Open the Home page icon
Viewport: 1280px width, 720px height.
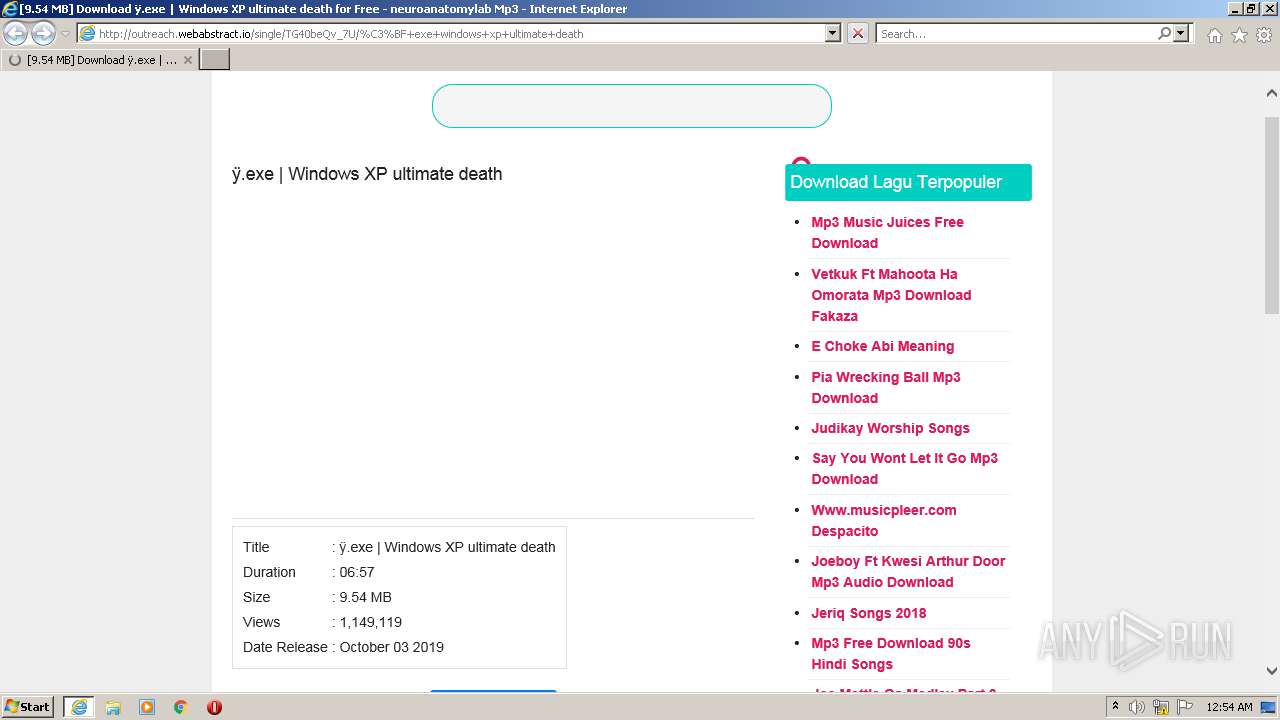[x=1214, y=35]
